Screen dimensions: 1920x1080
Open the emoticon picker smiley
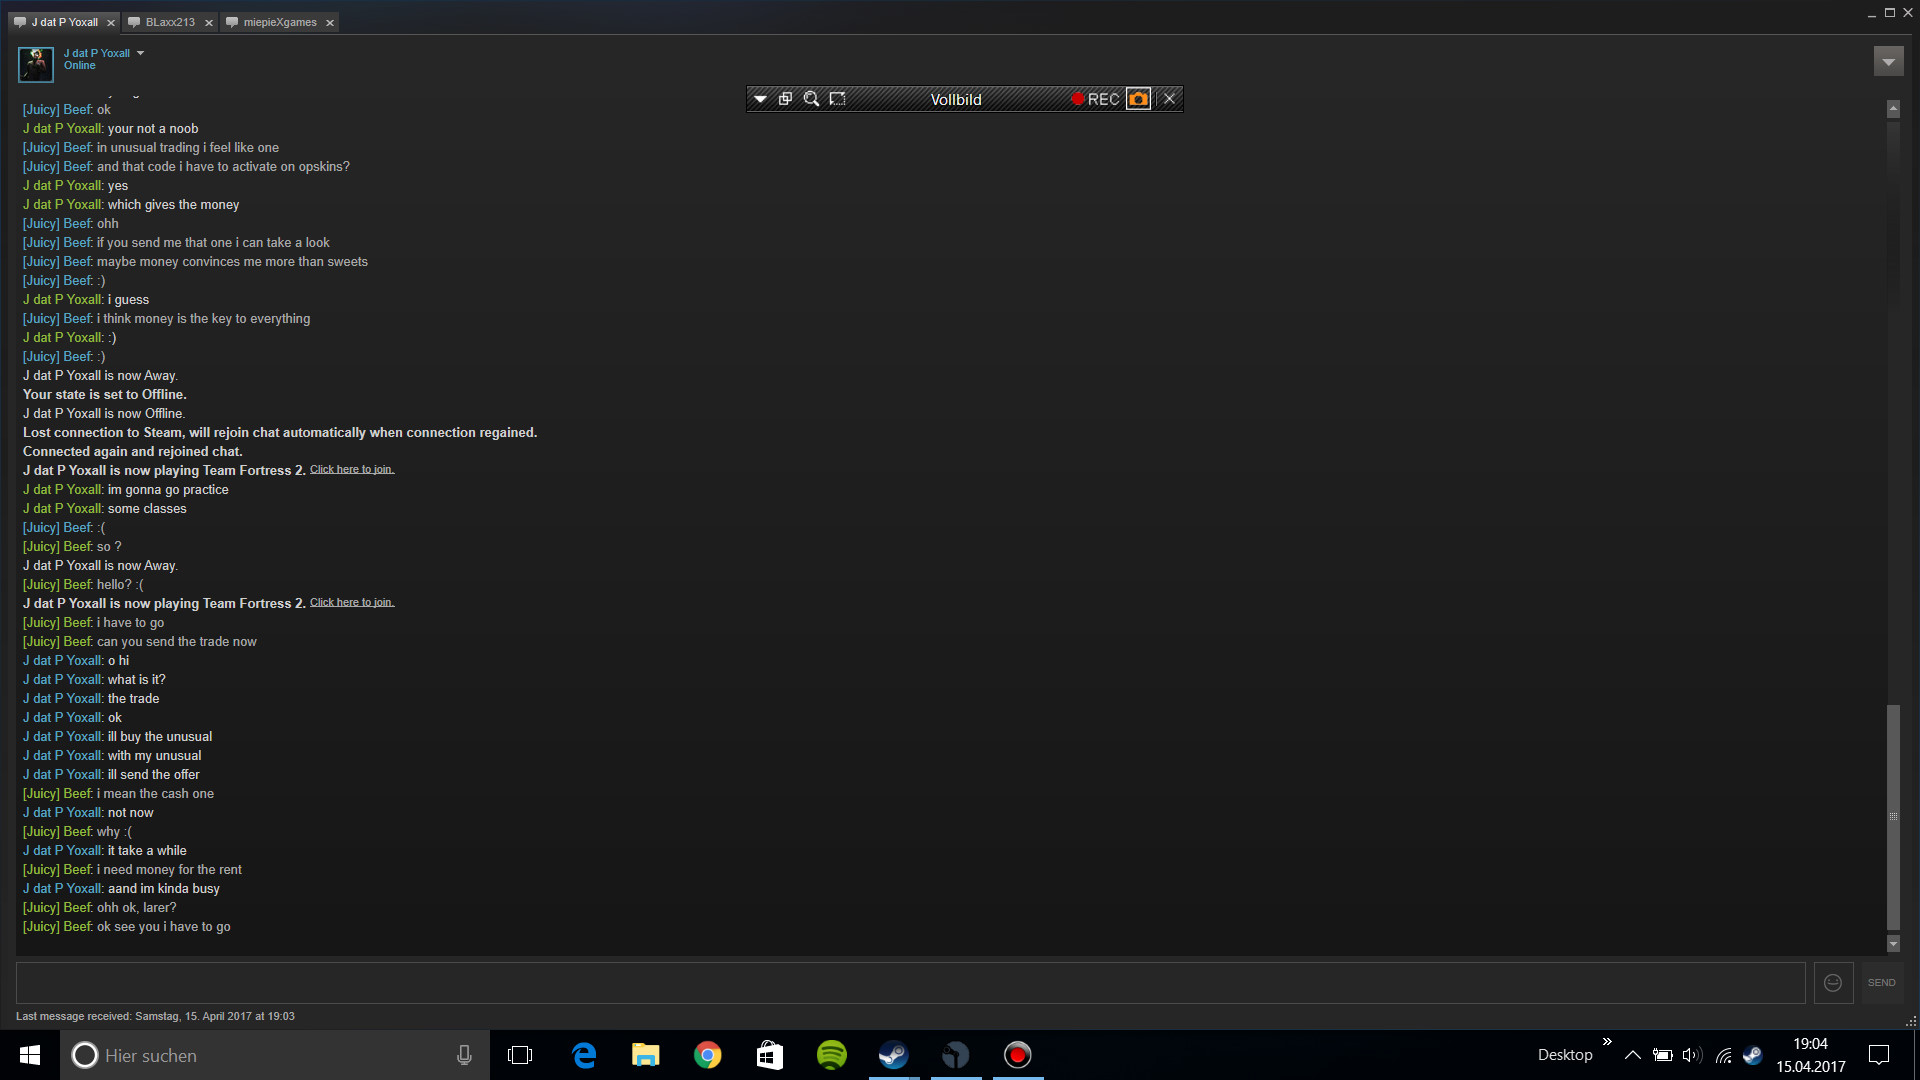(1833, 983)
